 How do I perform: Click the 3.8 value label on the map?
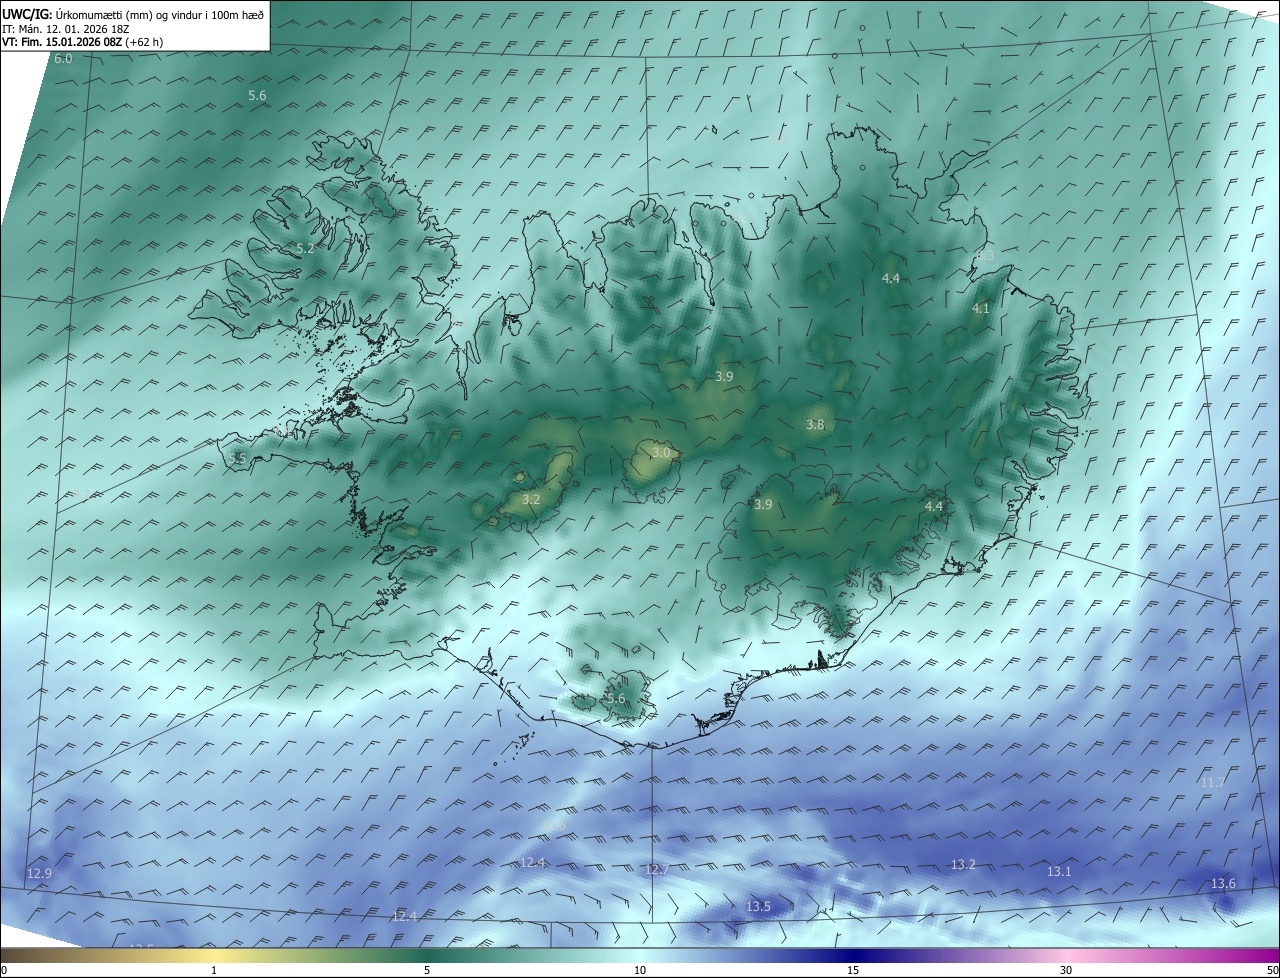(815, 425)
